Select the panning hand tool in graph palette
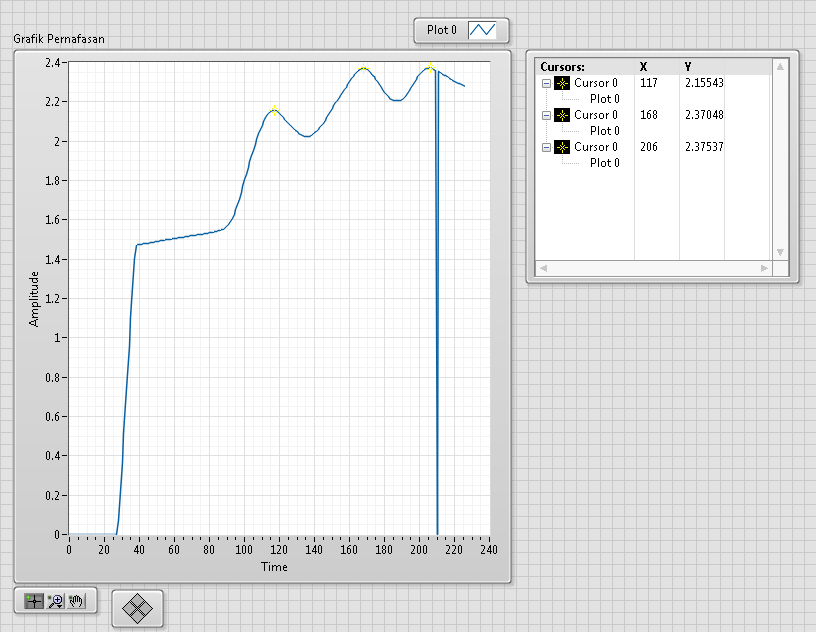This screenshot has height=632, width=816. point(76,601)
